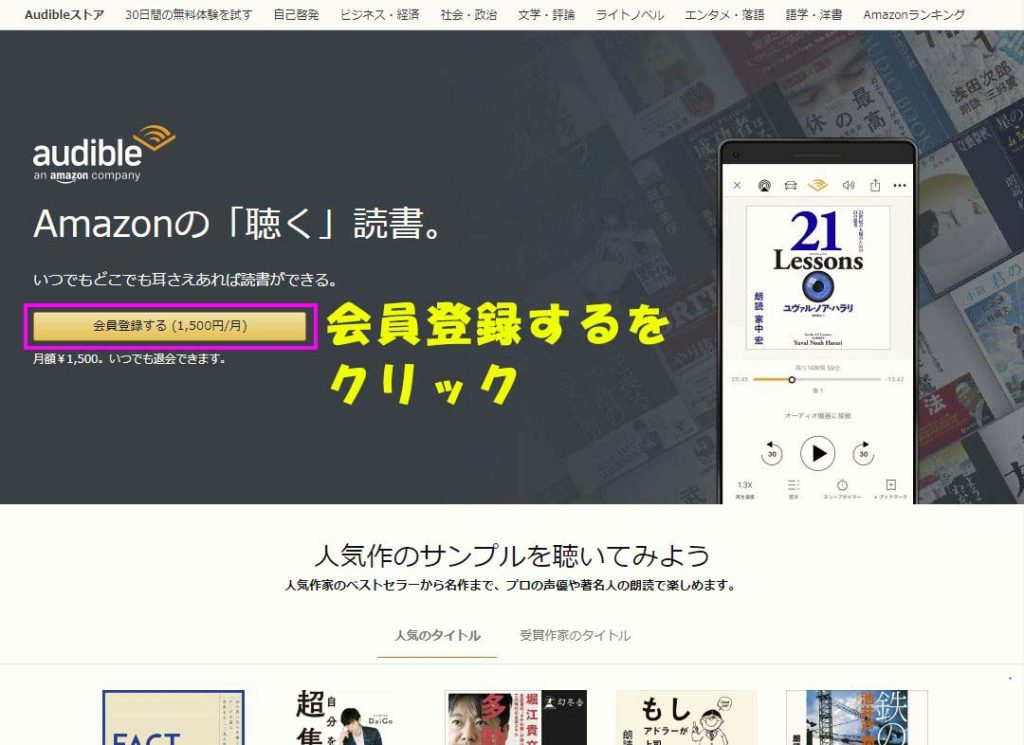Open the Amazonランキング page
This screenshot has height=745, width=1024.
(x=914, y=14)
